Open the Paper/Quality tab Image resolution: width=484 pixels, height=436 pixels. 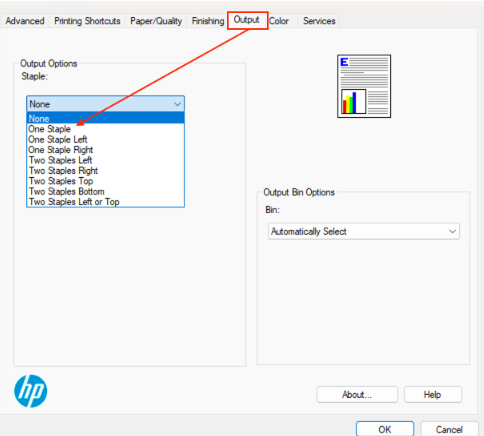click(156, 21)
